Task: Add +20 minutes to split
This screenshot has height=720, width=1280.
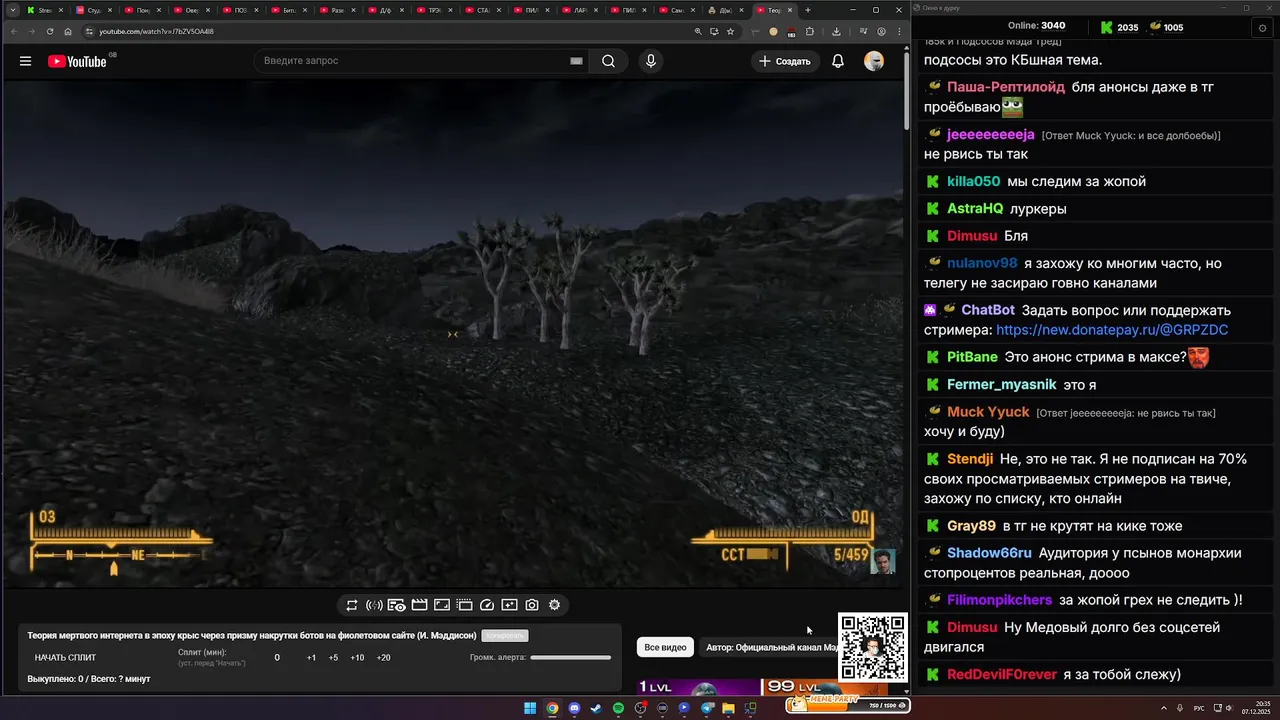Action: point(383,658)
